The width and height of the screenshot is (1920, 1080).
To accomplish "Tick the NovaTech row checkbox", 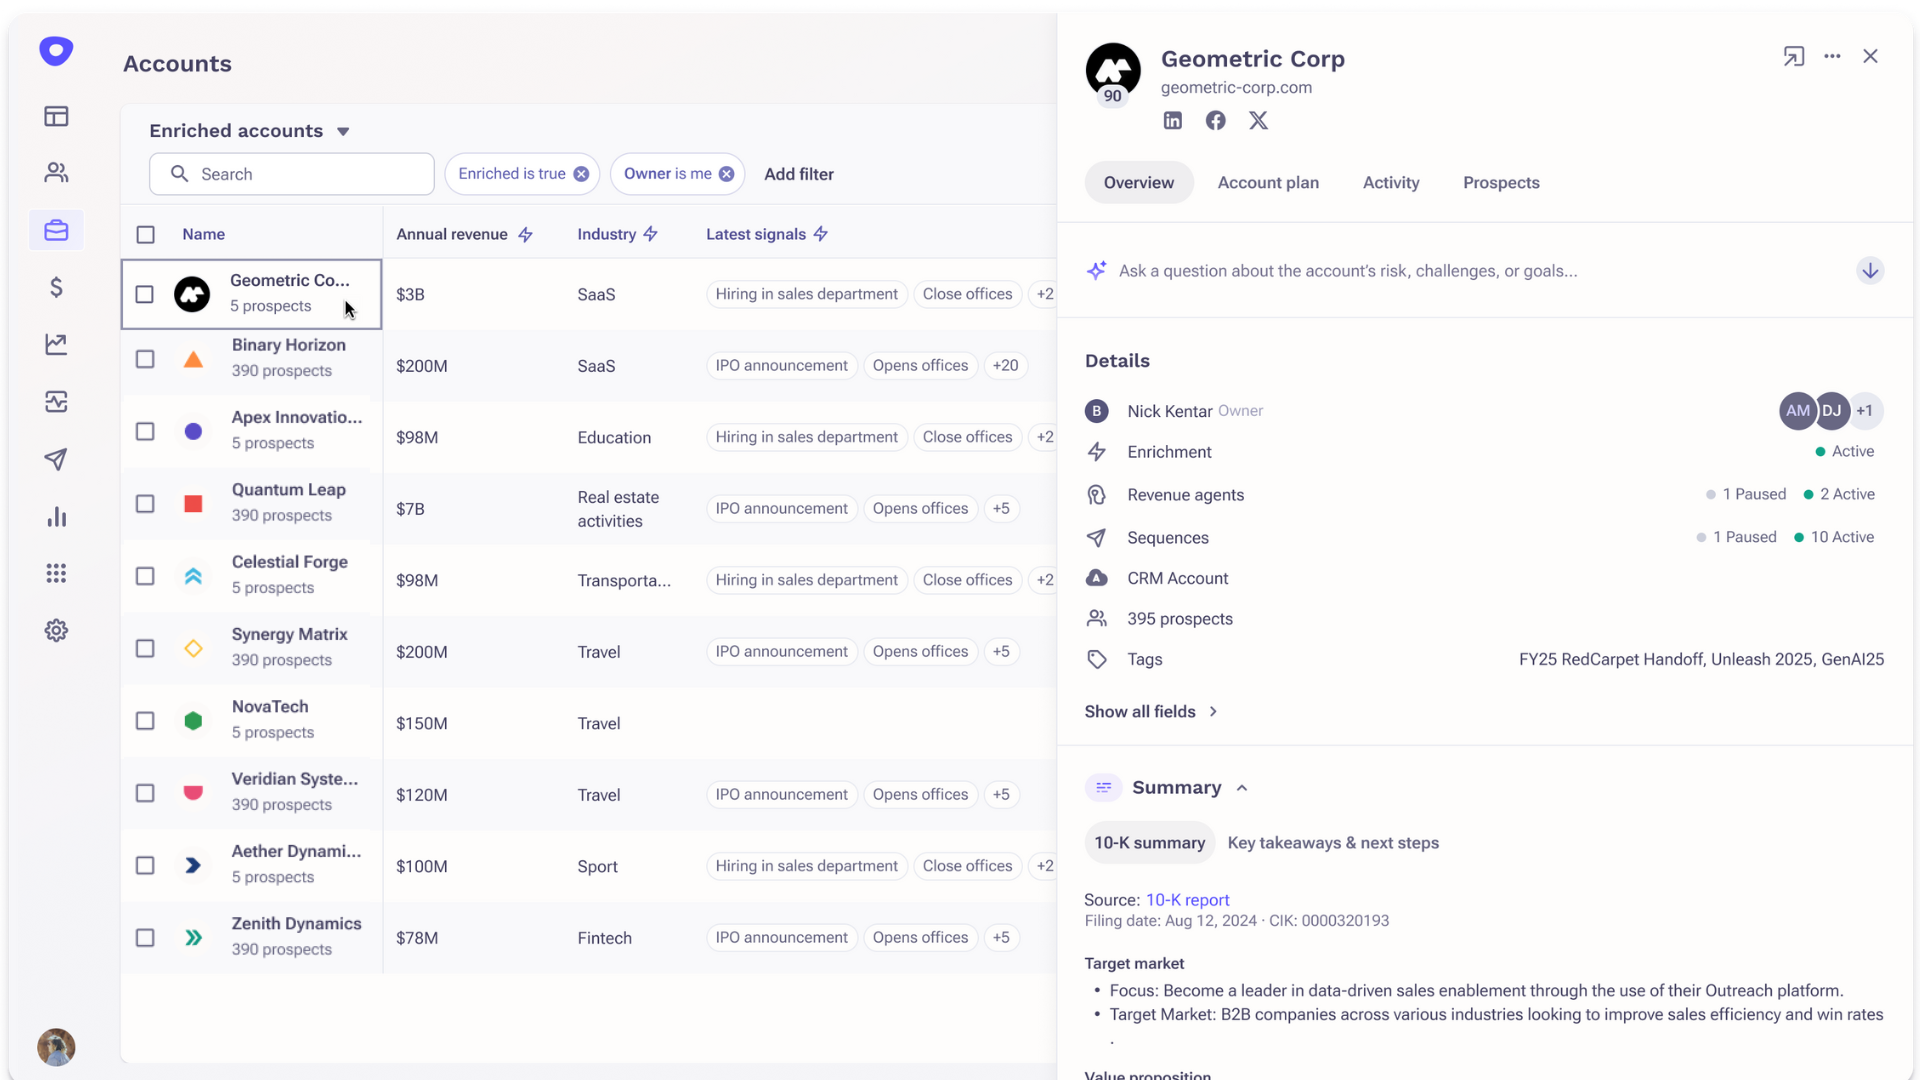I will pyautogui.click(x=145, y=721).
